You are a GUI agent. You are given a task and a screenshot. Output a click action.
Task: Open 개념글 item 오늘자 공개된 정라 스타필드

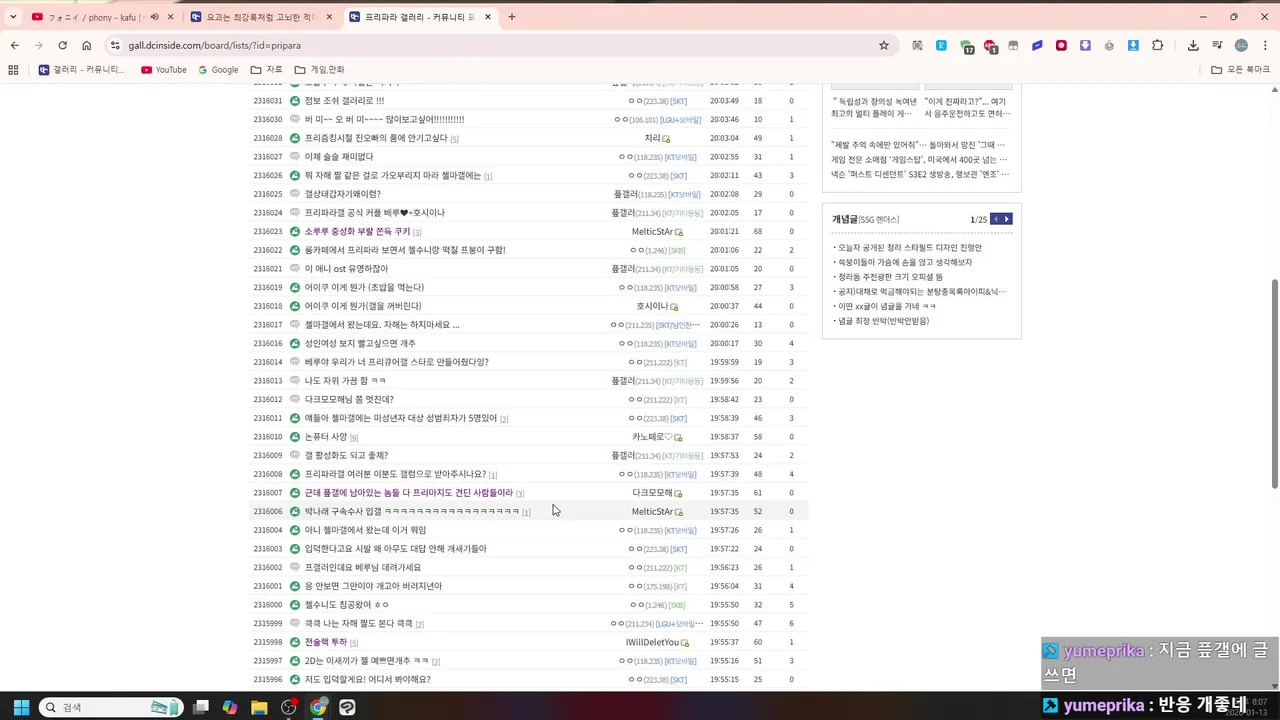910,248
